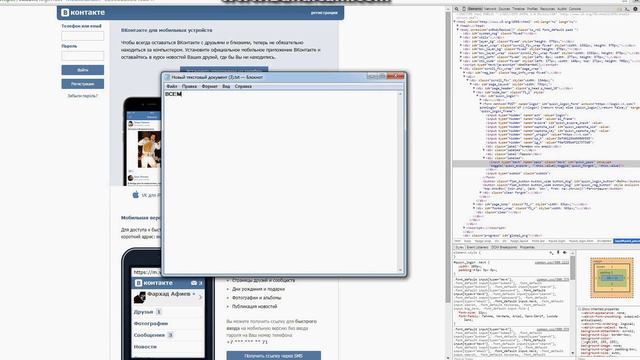Open the DOM Breakpoints sidebar tab
Screen dimensions: 640x360
click(504, 247)
